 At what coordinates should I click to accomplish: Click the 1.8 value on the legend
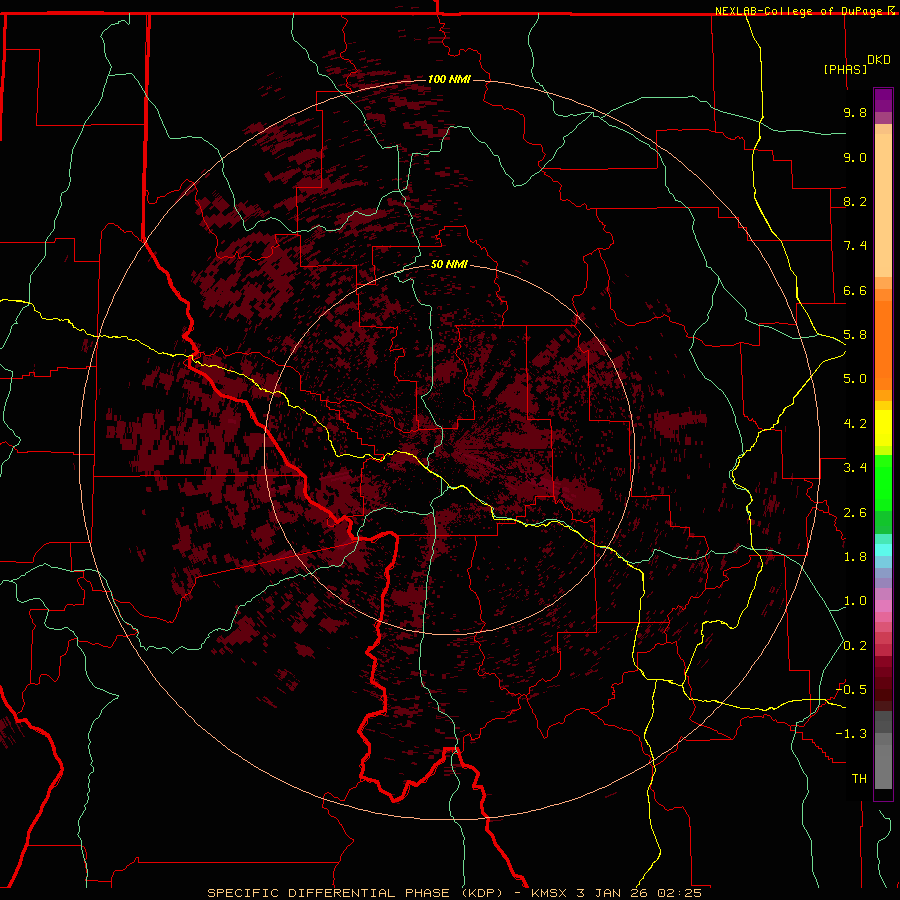point(855,557)
